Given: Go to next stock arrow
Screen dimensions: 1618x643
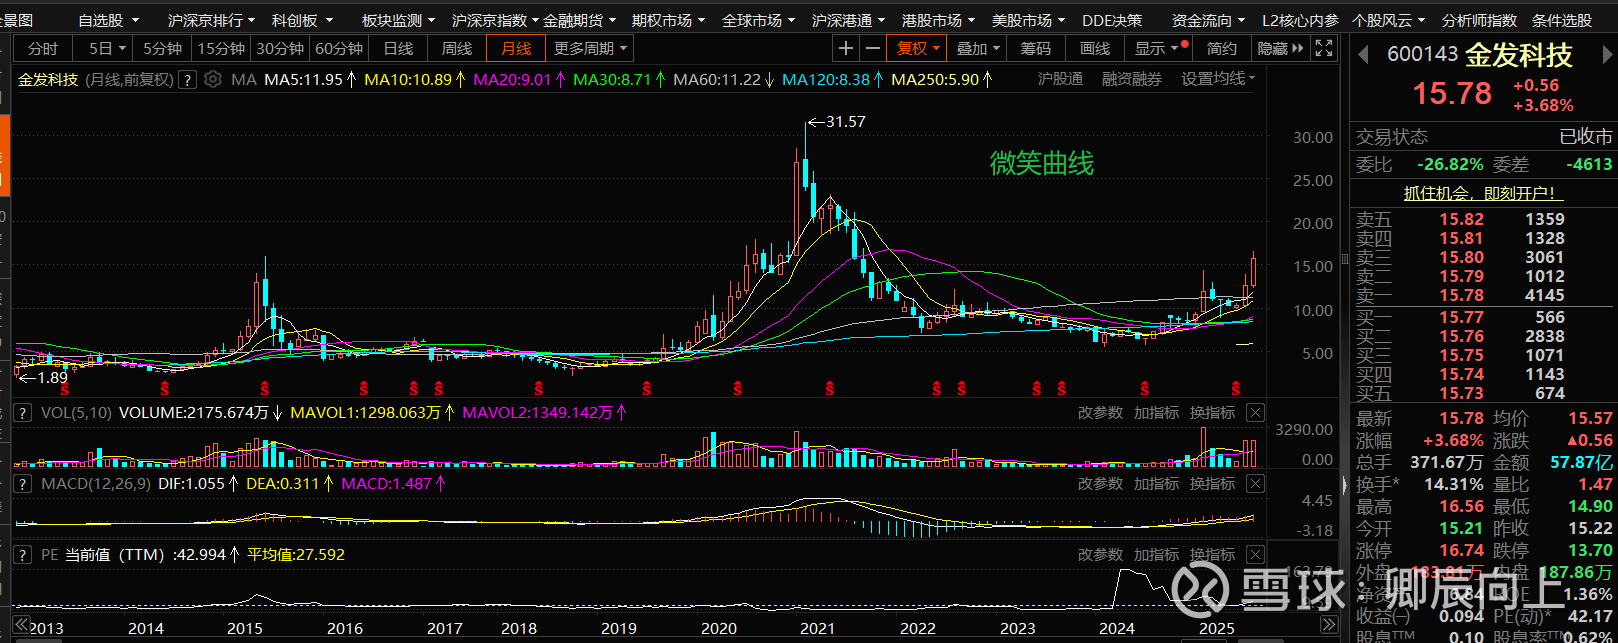Looking at the screenshot, I should click(1607, 55).
